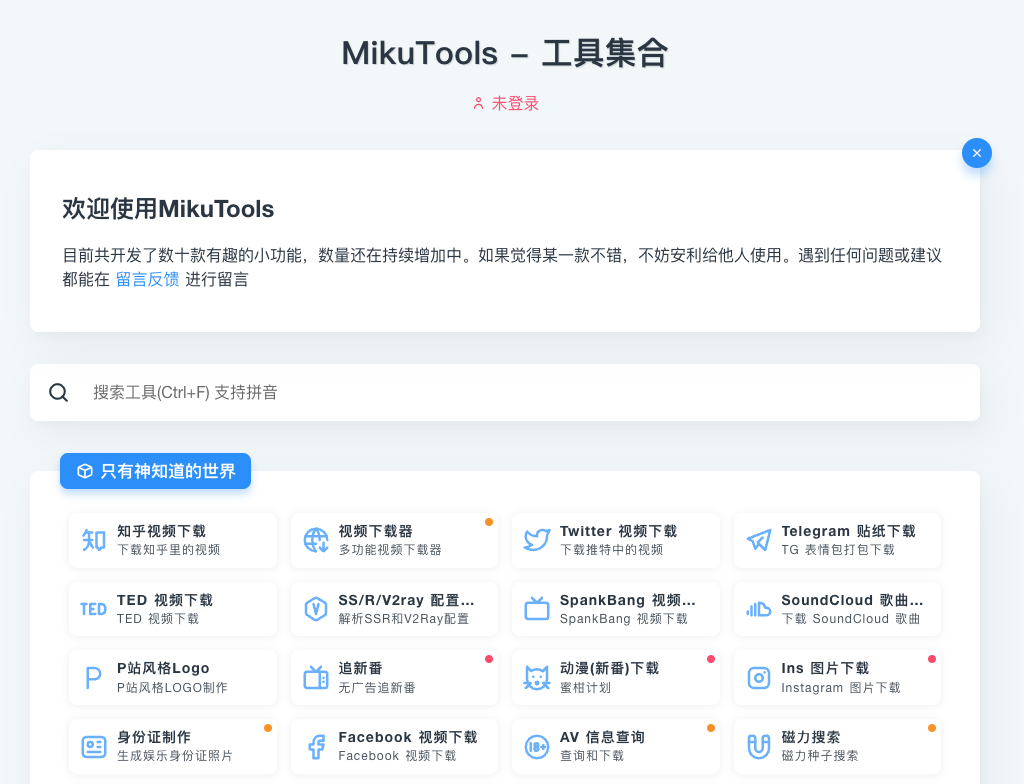
Task: Click the magnet icon for 磁力搜索
Action: click(759, 747)
